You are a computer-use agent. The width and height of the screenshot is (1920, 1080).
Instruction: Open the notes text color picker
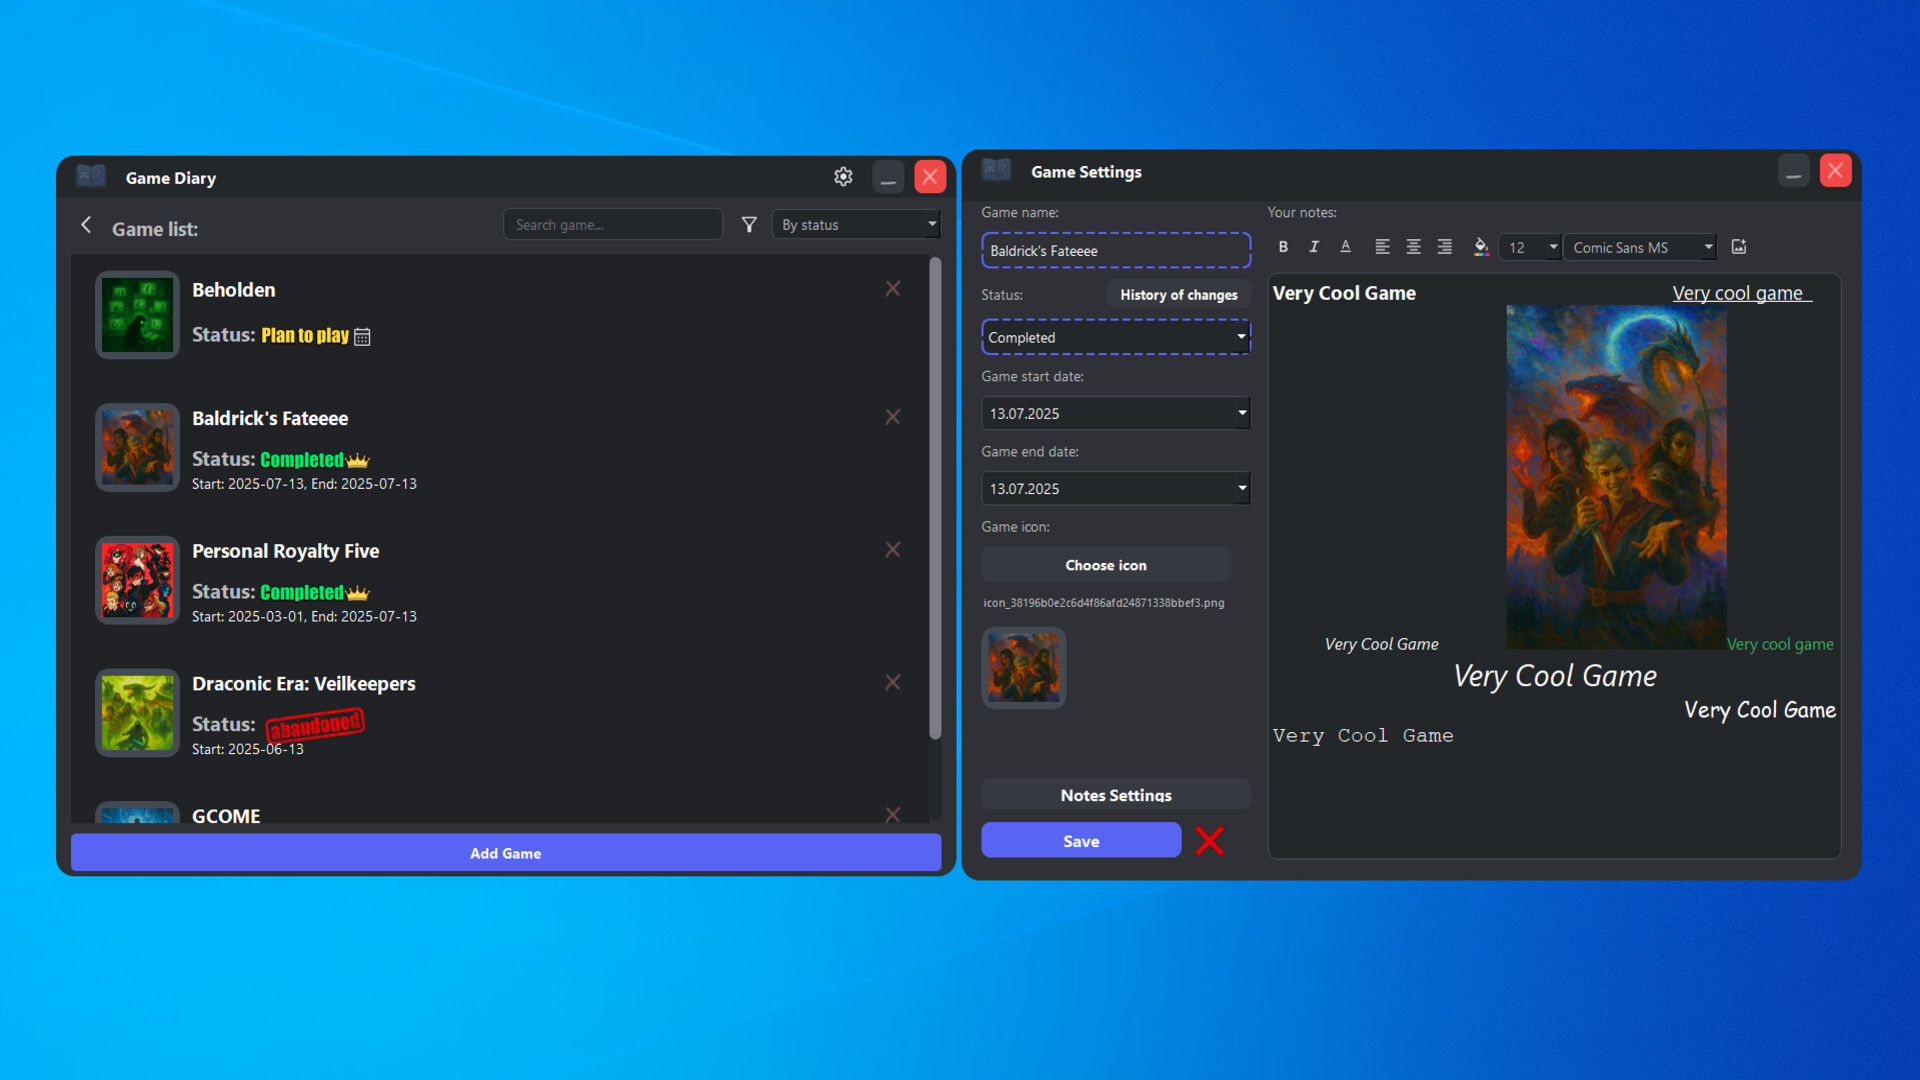(1482, 247)
